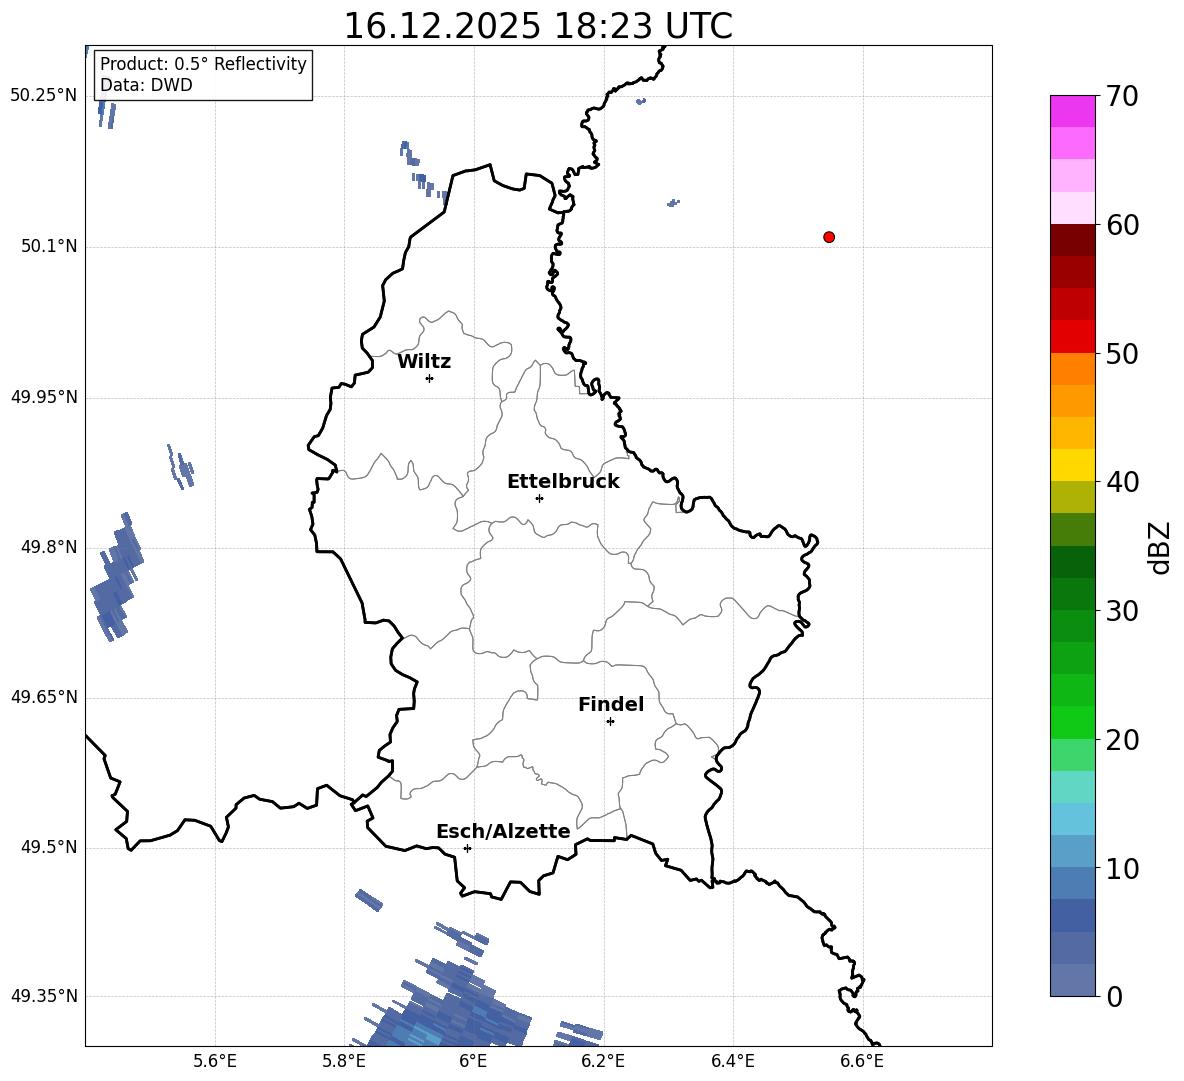Screen dimensions: 1184x1081
Task: Click the Findel station cross marker
Action: point(610,722)
